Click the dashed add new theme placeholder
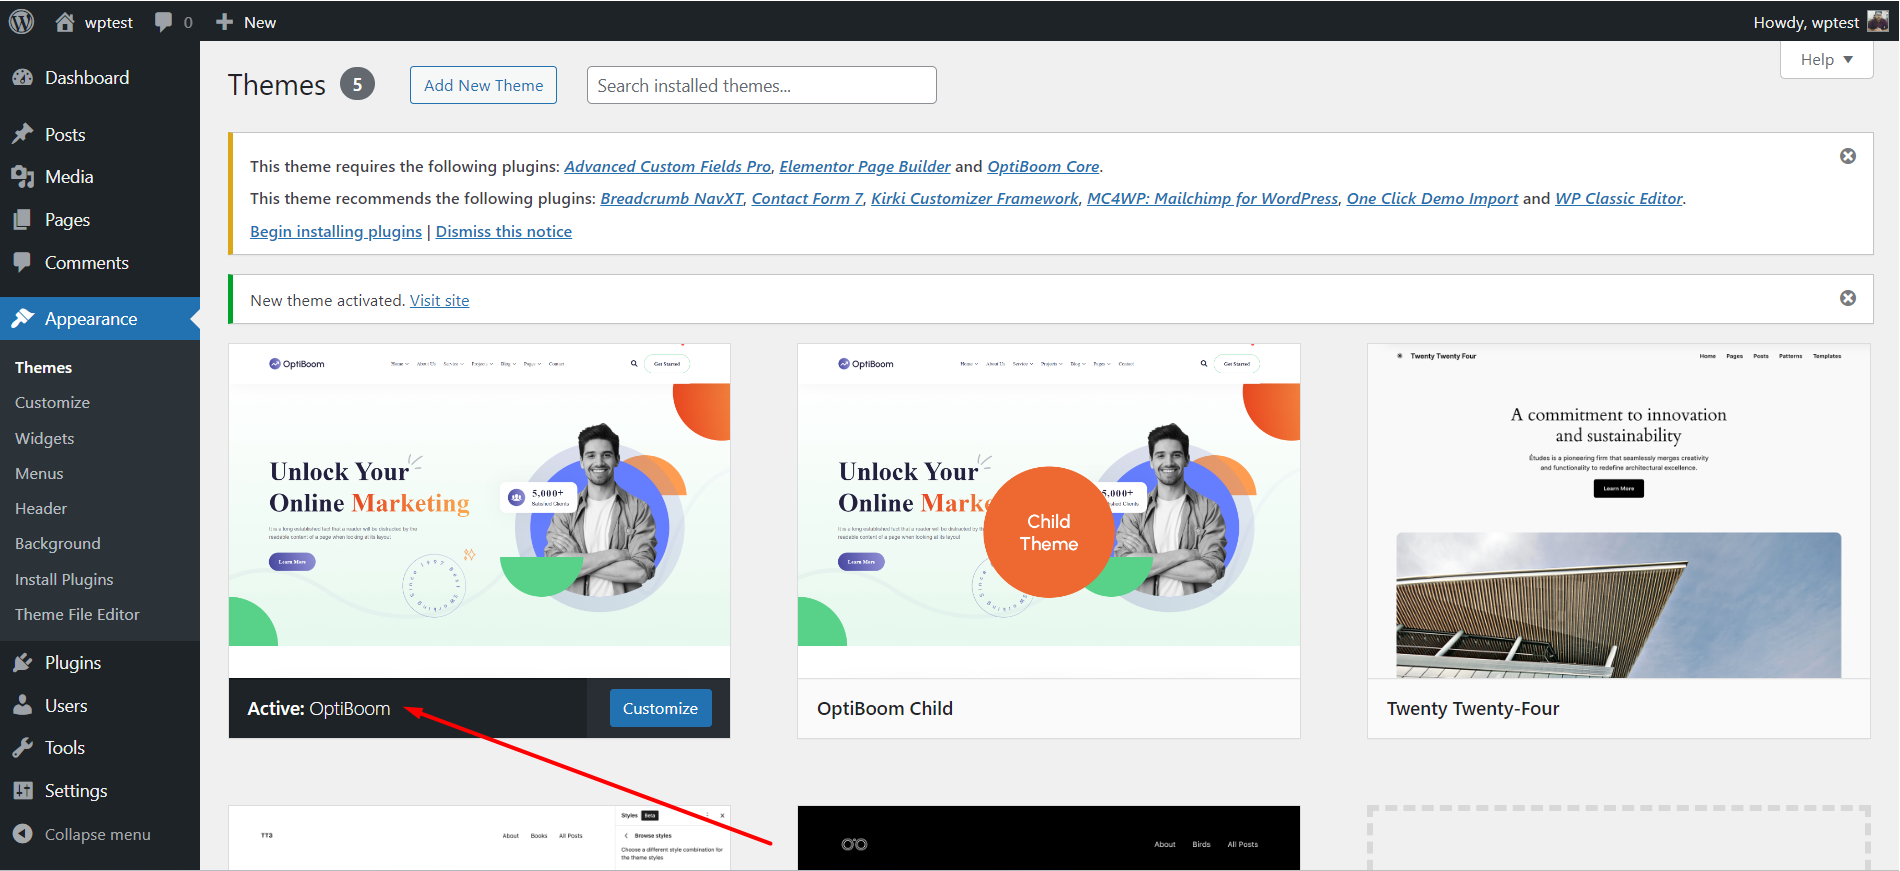The width and height of the screenshot is (1900, 871). (x=1618, y=838)
